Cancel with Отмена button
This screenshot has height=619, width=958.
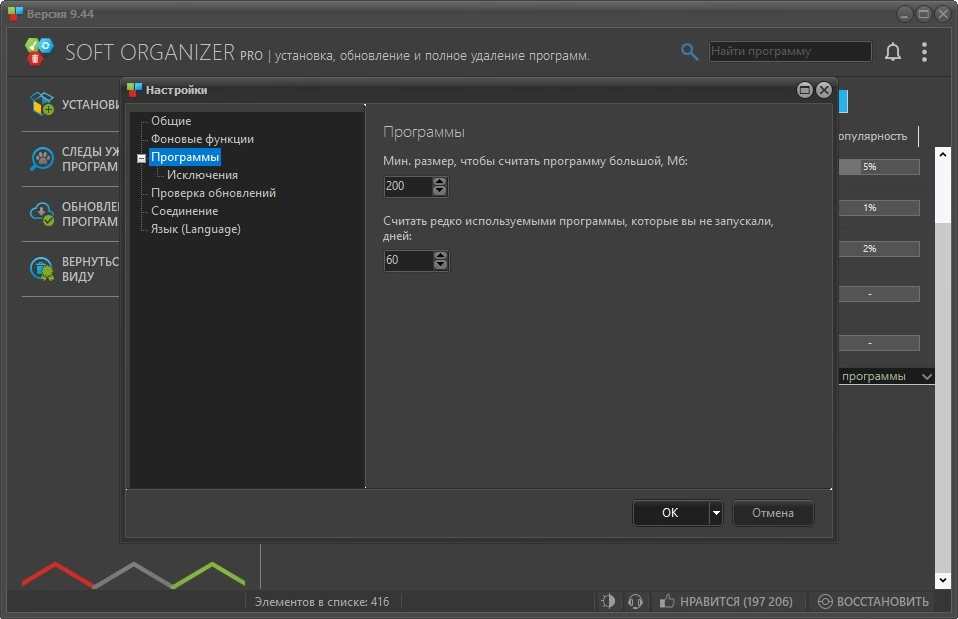[x=773, y=513]
